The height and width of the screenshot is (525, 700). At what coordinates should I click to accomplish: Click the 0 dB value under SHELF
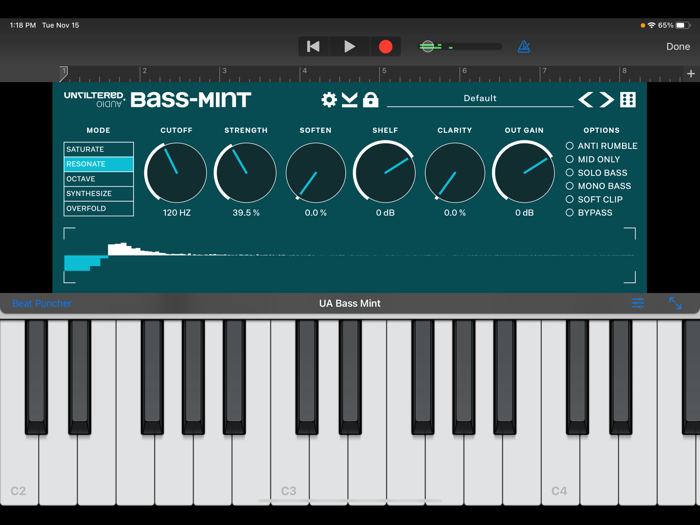click(385, 213)
